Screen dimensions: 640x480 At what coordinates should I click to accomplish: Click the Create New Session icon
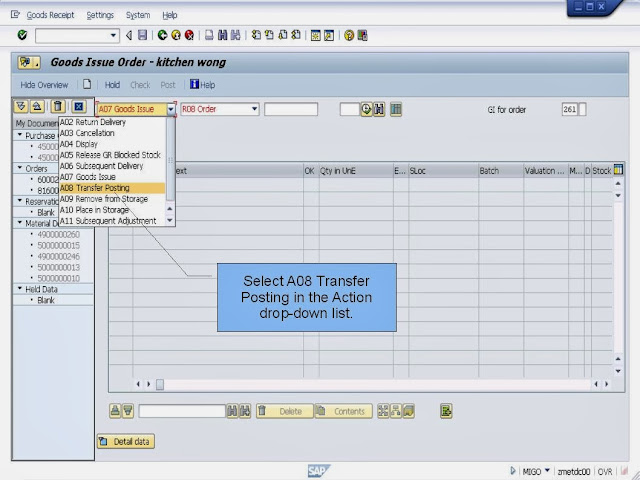click(316, 36)
